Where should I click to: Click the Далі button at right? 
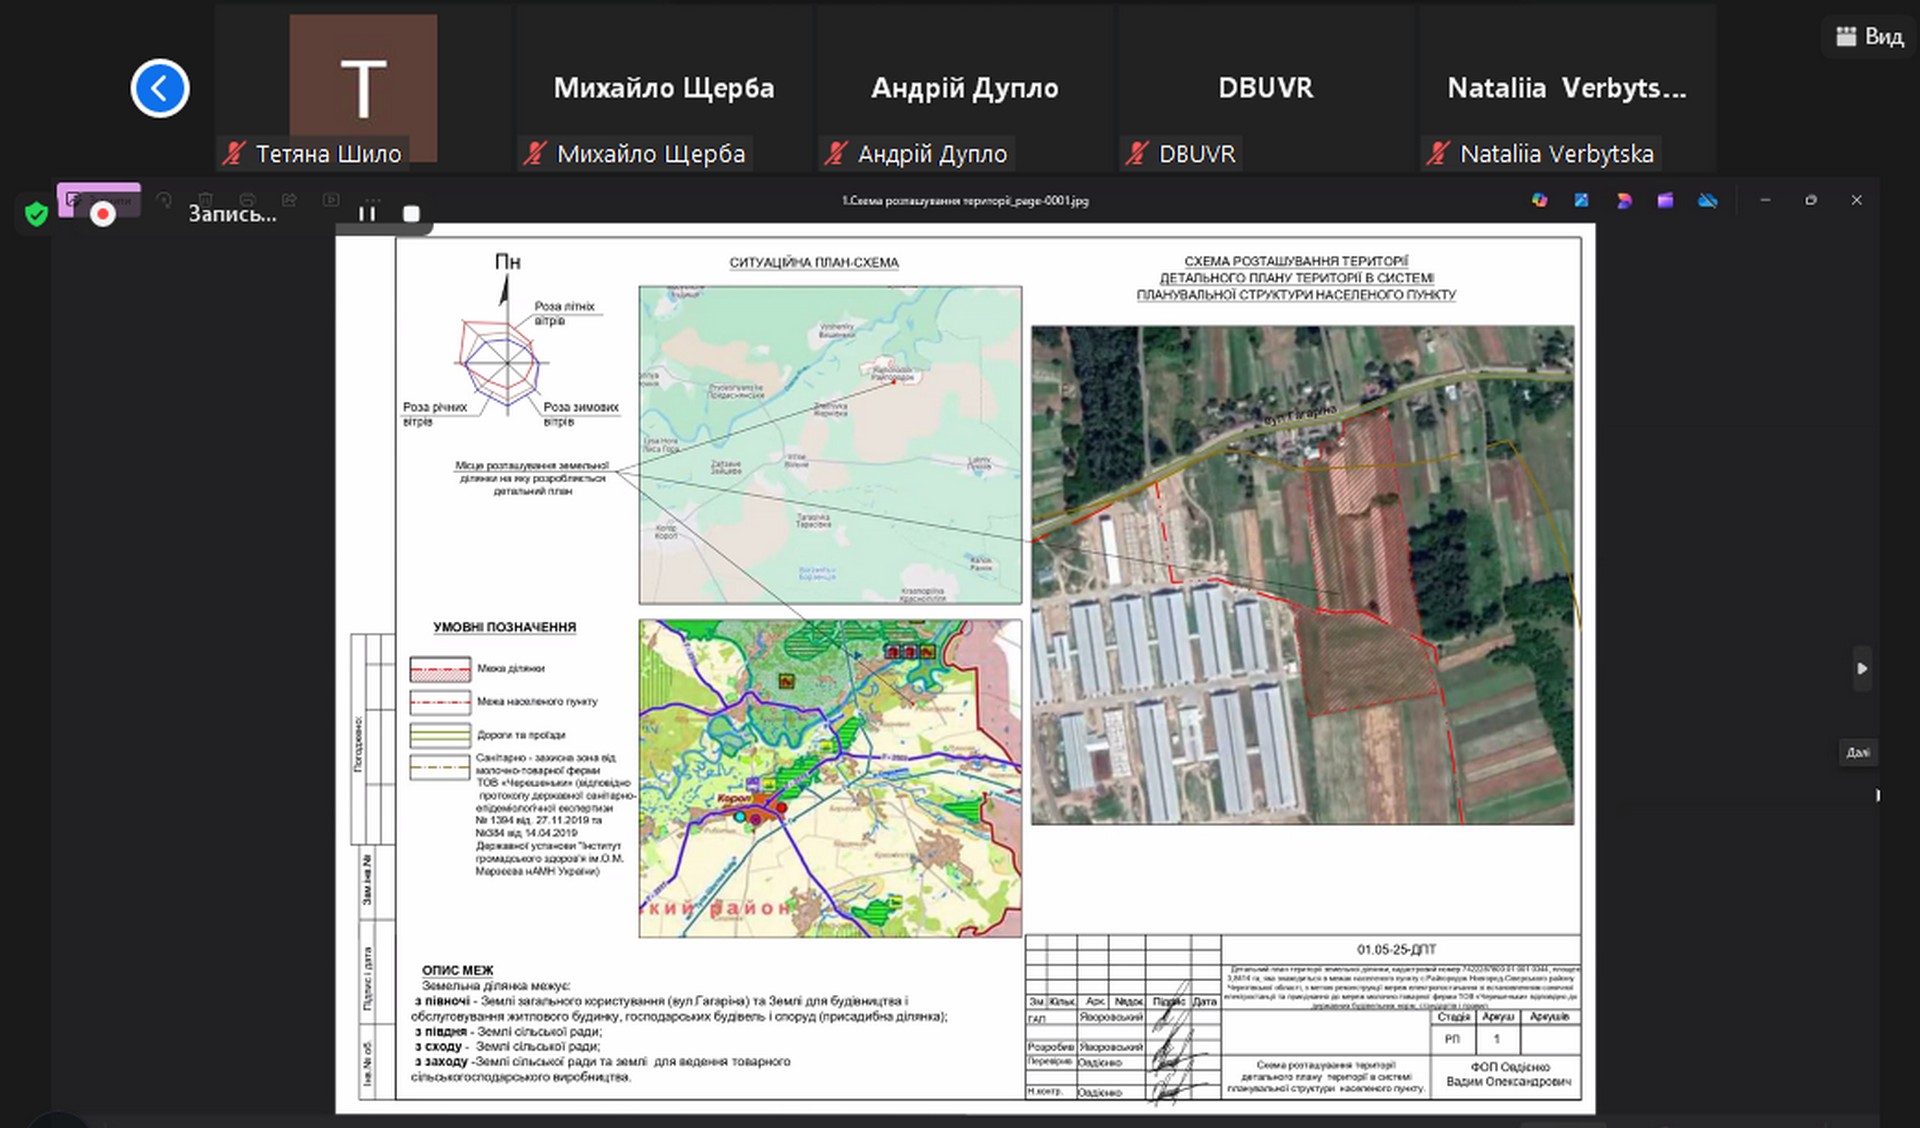[1857, 752]
